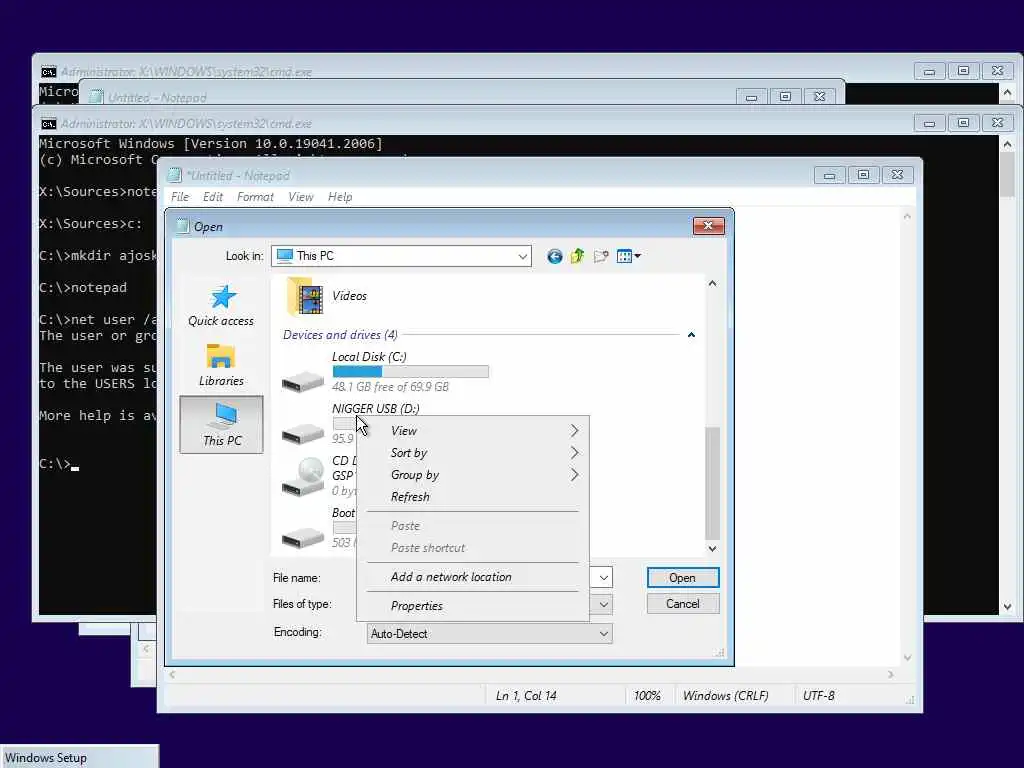Open Notepad's Edit menu

coord(213,197)
